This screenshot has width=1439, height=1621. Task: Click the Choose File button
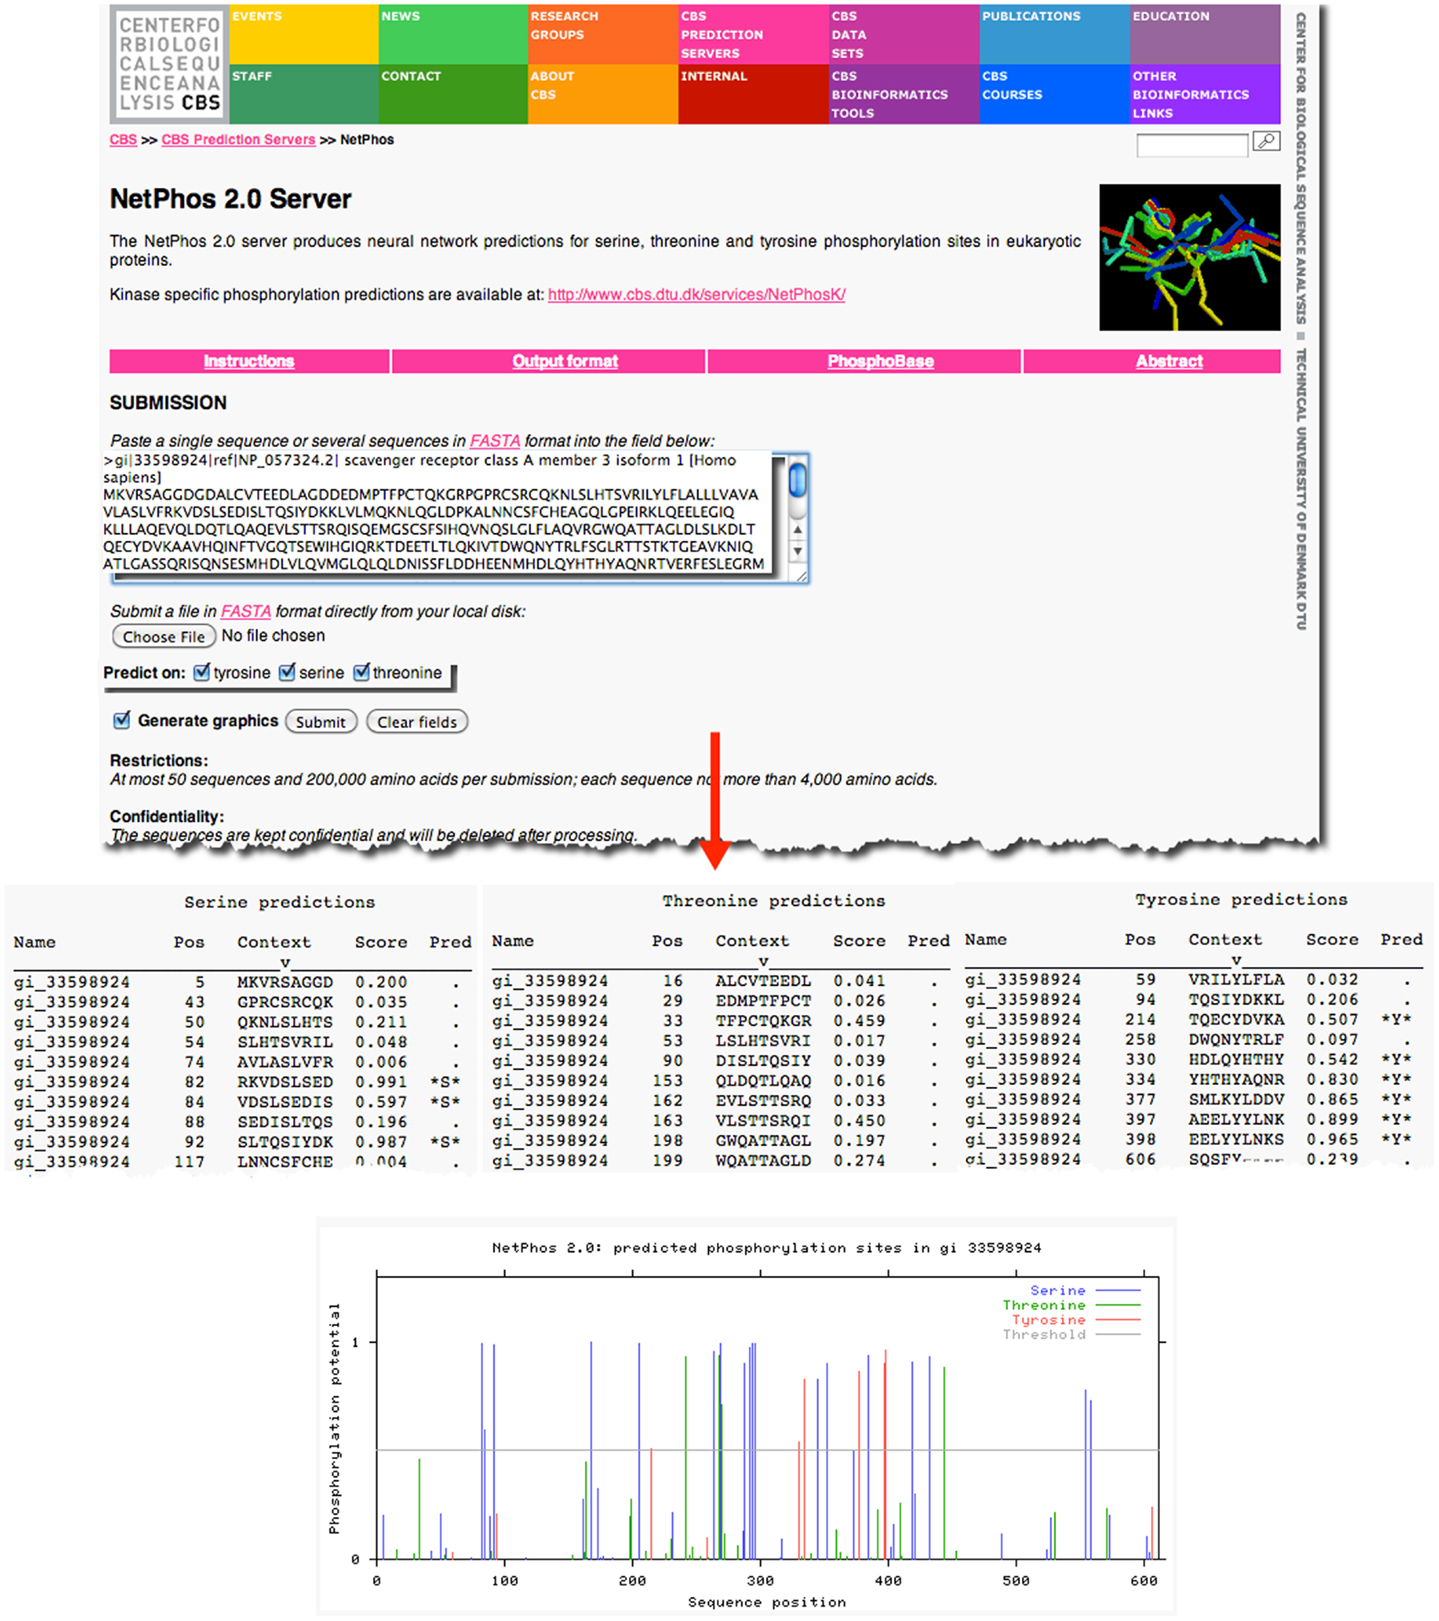[x=163, y=636]
